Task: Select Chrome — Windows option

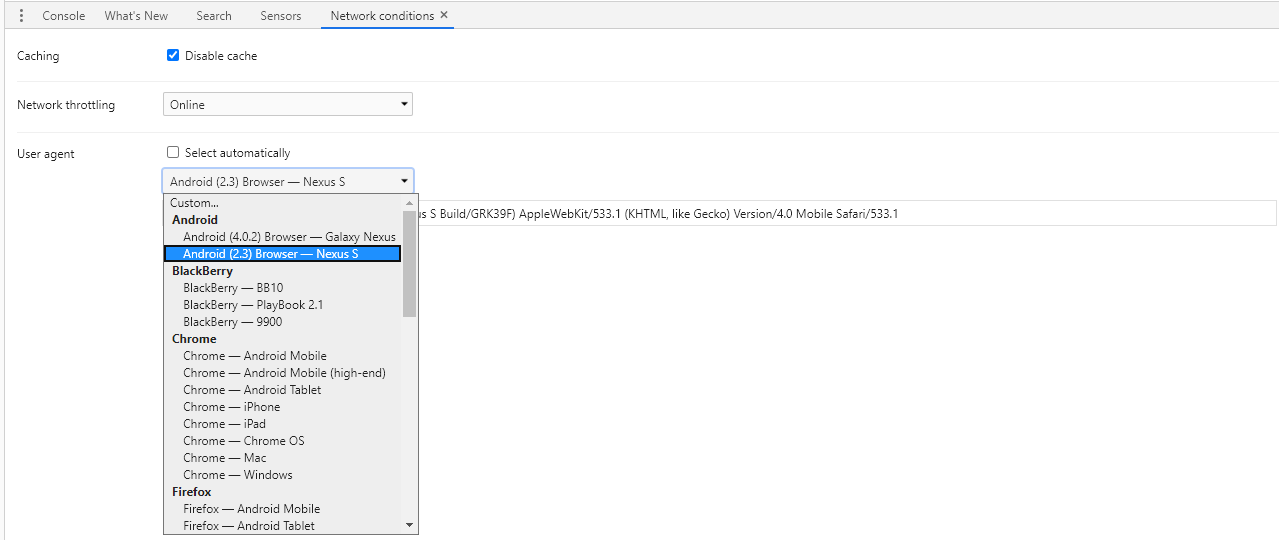Action: 283,475
